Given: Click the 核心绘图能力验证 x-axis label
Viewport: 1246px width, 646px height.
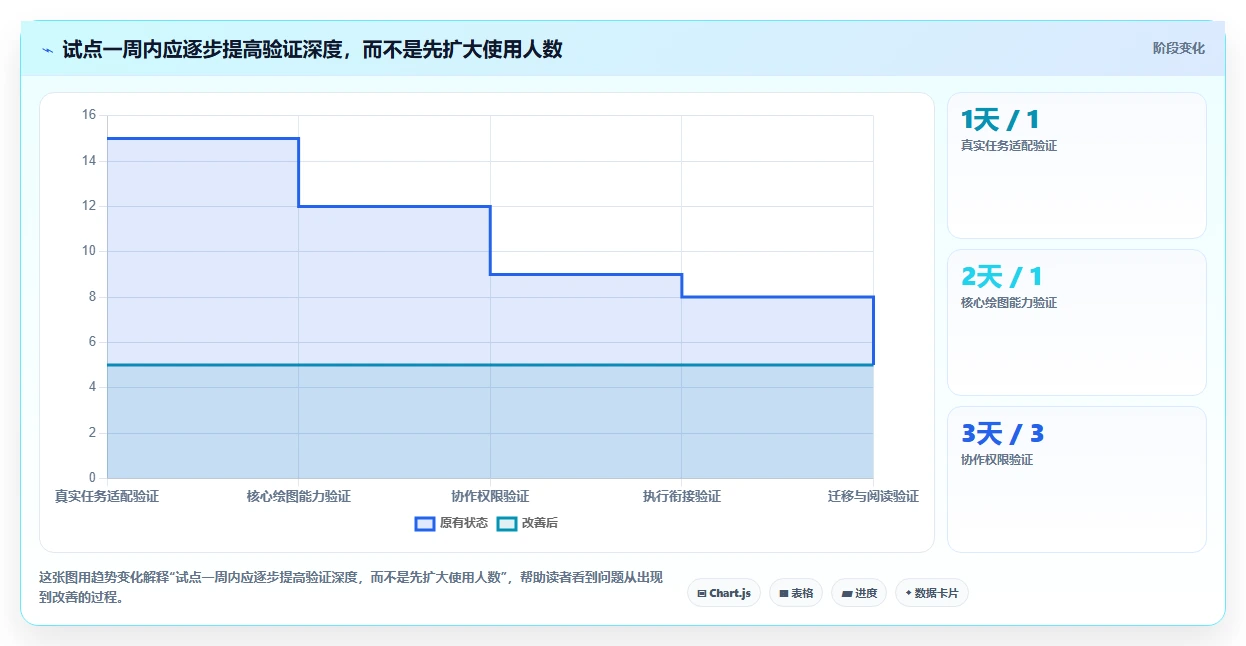Looking at the screenshot, I should tap(298, 496).
